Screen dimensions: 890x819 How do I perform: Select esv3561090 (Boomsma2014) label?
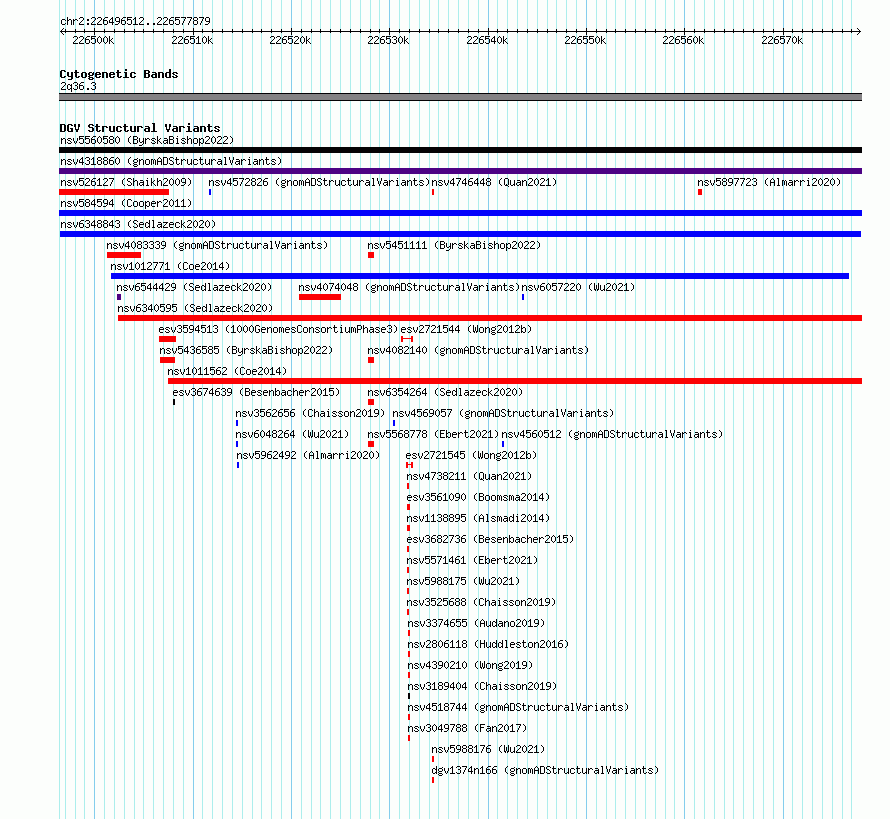(478, 497)
